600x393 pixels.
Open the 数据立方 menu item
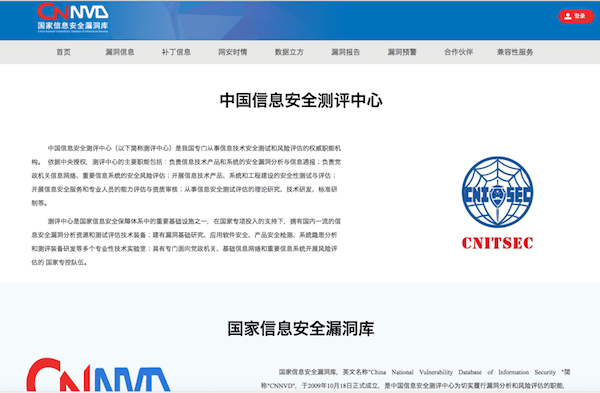pos(289,52)
